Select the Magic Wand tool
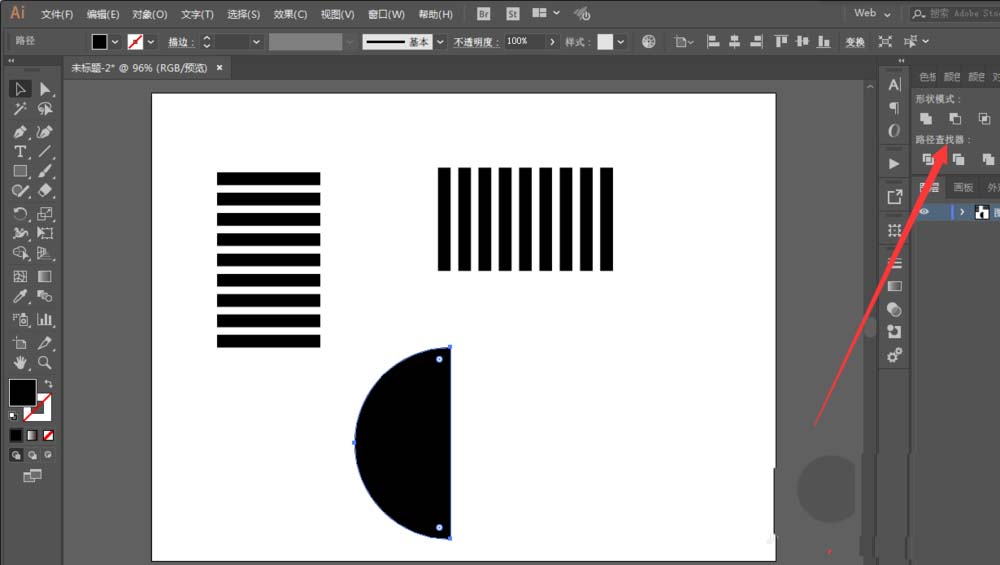This screenshot has height=565, width=1000. (20, 110)
